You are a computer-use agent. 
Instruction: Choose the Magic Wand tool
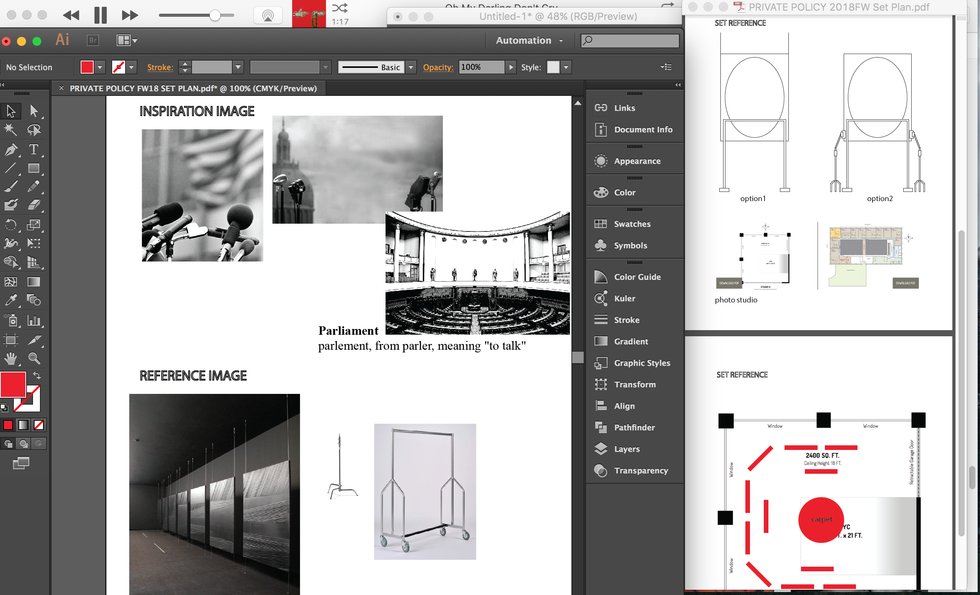(12, 130)
